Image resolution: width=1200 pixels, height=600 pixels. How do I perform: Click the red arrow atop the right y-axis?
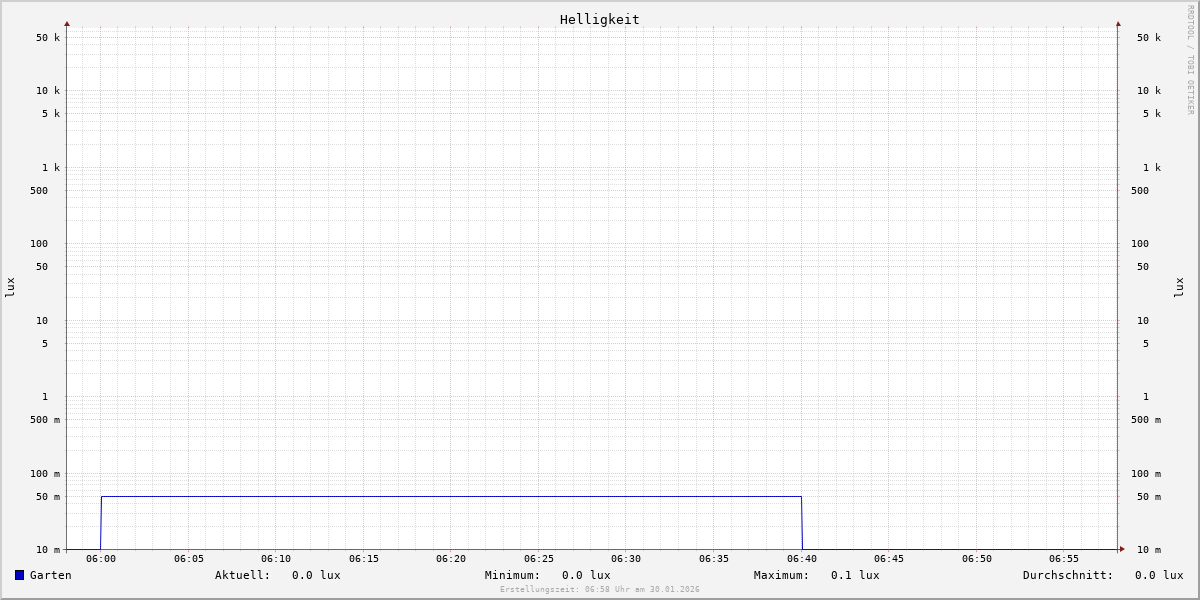click(x=1118, y=23)
